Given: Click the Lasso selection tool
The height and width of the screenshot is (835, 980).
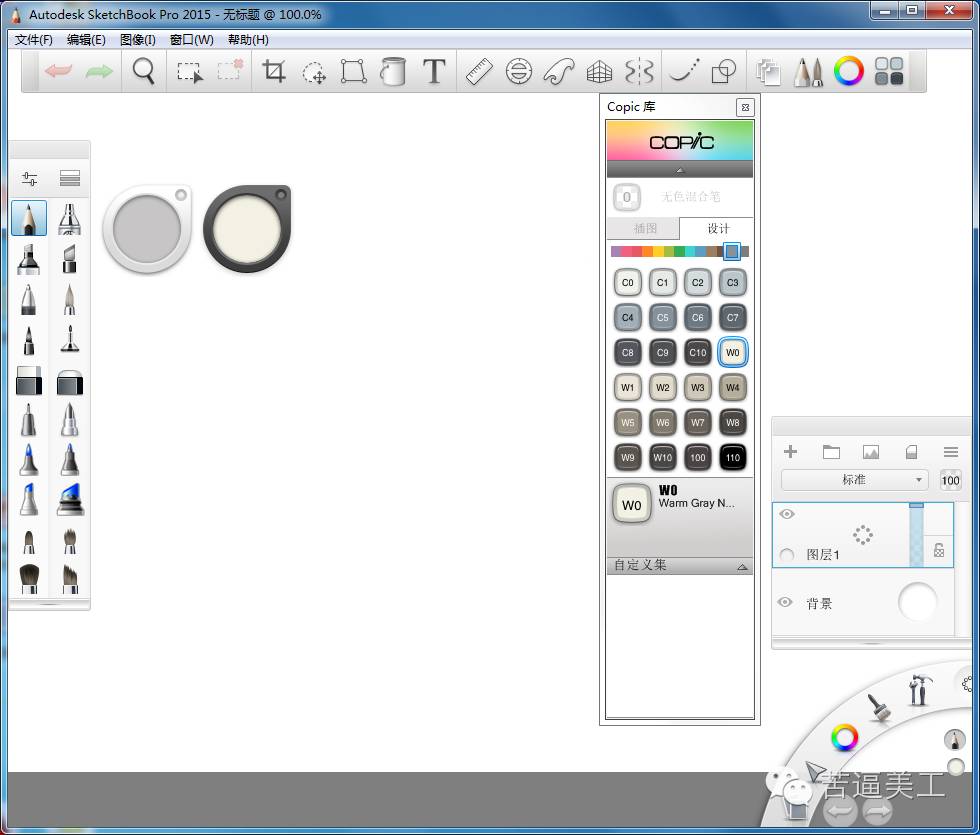Looking at the screenshot, I should click(314, 72).
